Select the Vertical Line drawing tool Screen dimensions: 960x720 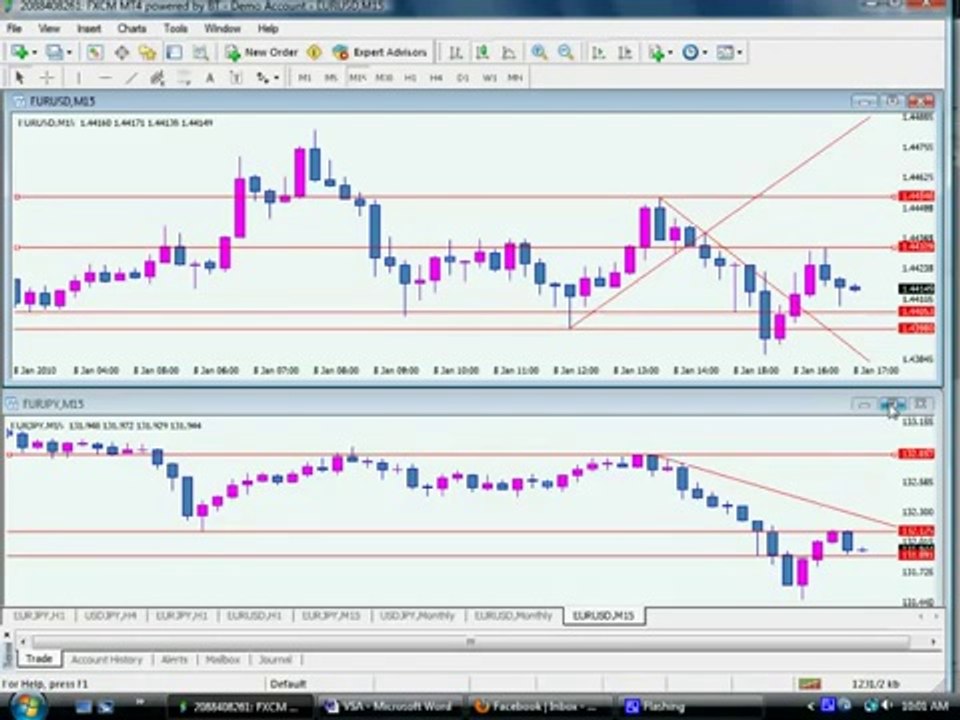coord(78,78)
